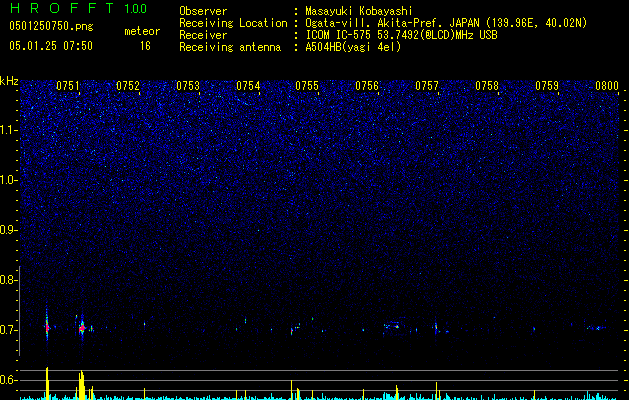The width and height of the screenshot is (629, 400).
Task: Click the 0.6 kHz axis label
Action: (x=8, y=380)
